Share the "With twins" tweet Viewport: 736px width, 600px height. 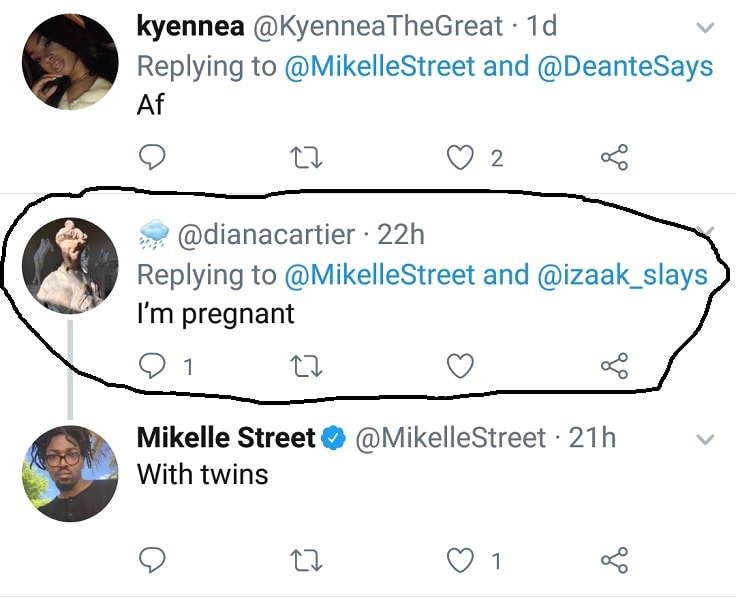click(x=614, y=560)
